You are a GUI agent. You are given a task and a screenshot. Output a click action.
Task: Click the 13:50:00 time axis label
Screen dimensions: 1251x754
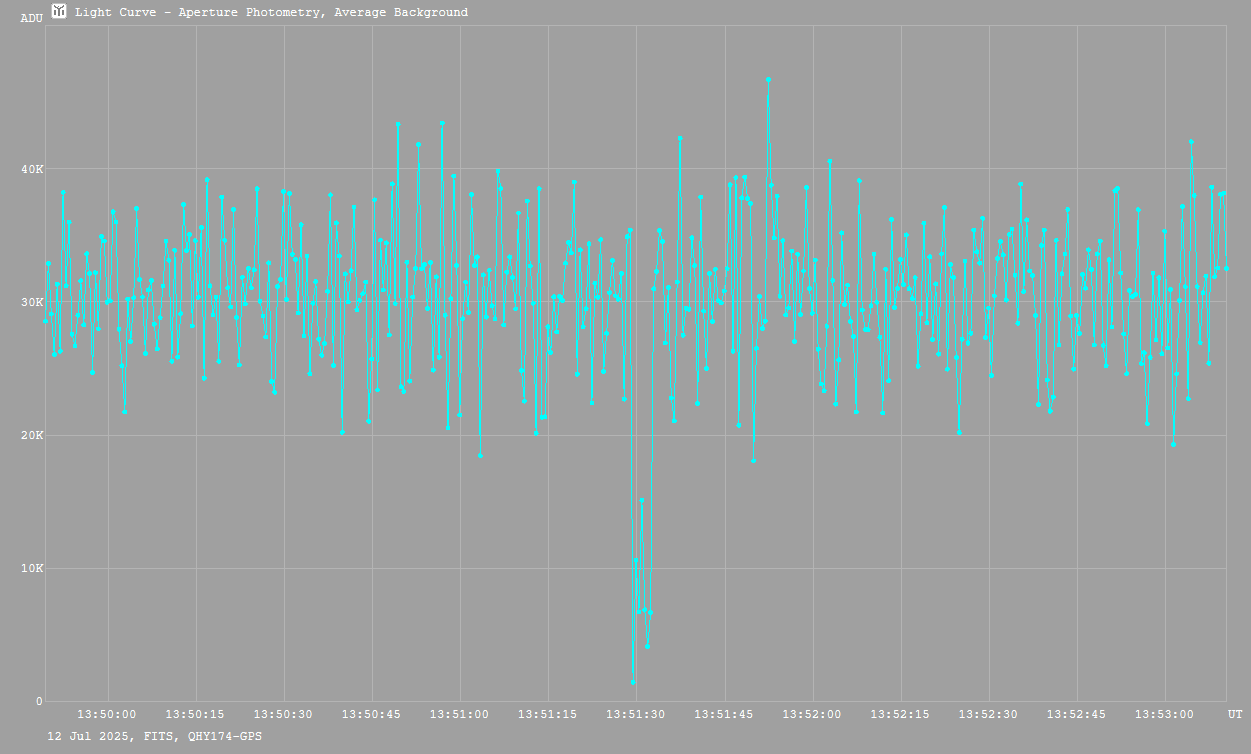(108, 714)
